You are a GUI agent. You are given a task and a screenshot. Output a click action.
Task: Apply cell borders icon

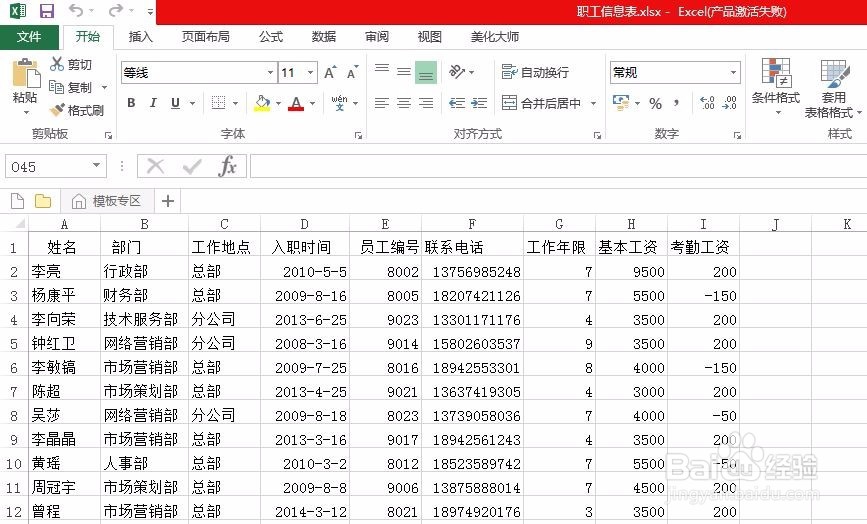point(218,103)
